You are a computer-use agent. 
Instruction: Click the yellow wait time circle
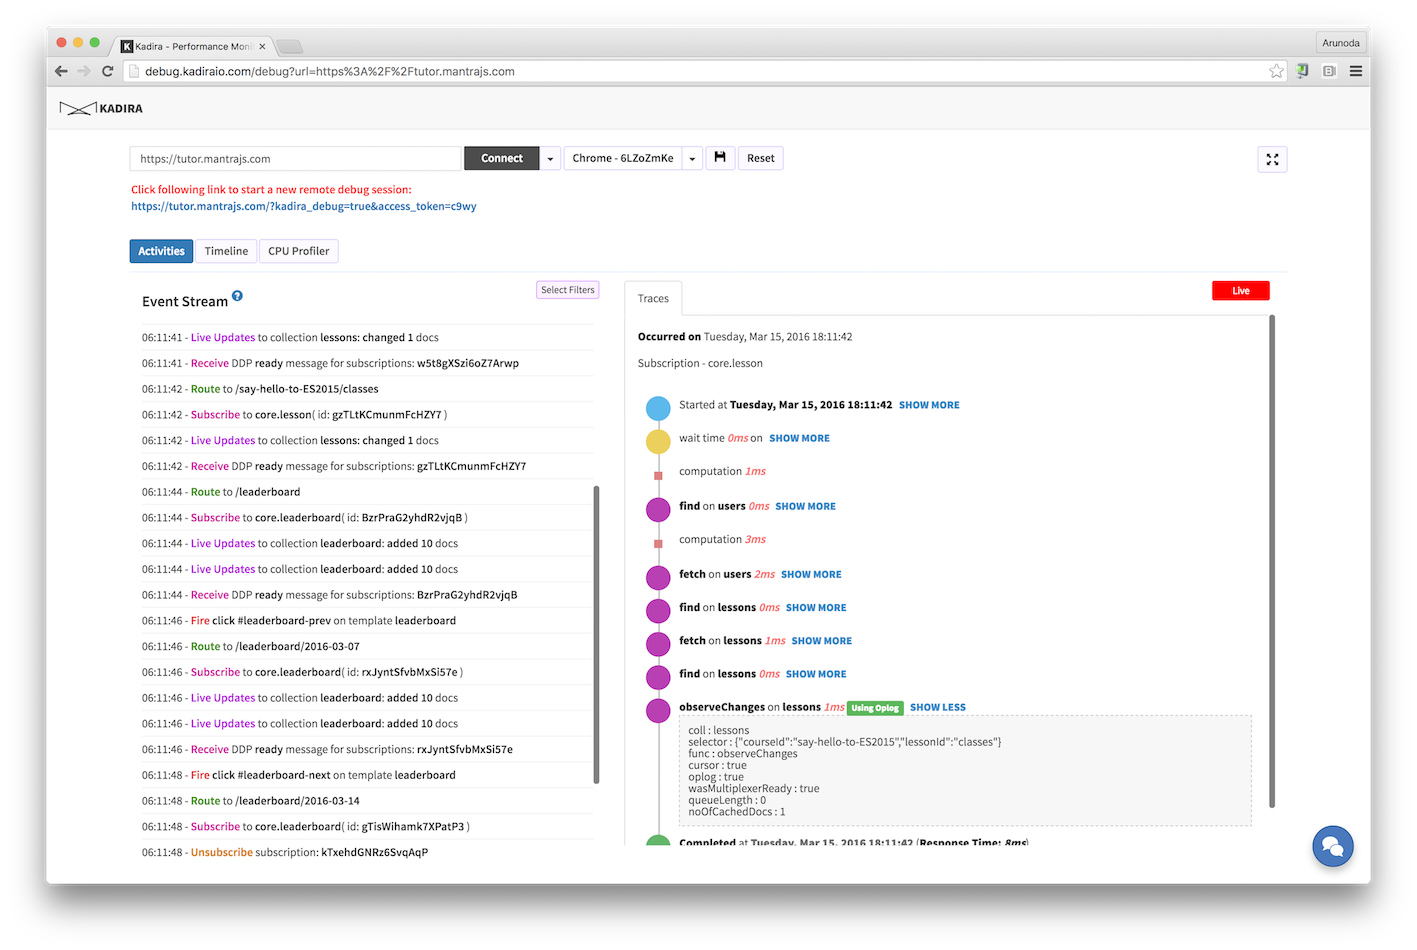[658, 441]
